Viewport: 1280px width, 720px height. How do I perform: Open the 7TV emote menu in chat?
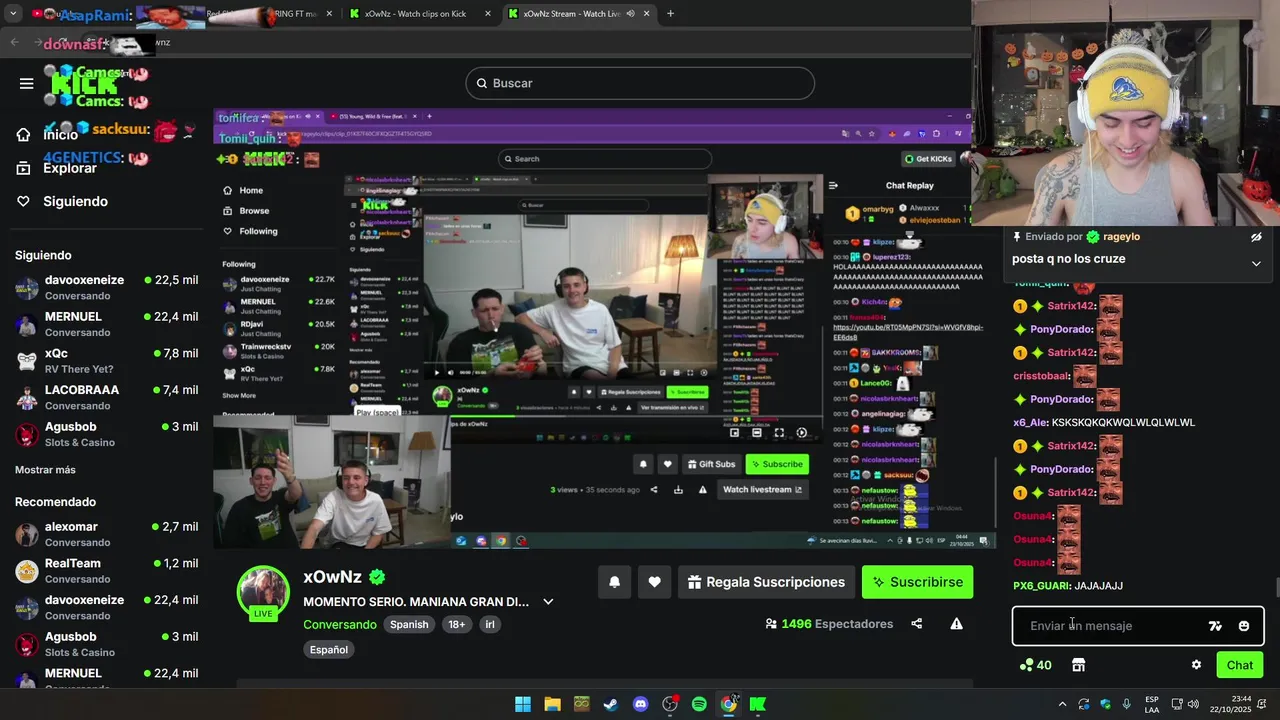[x=1215, y=626]
